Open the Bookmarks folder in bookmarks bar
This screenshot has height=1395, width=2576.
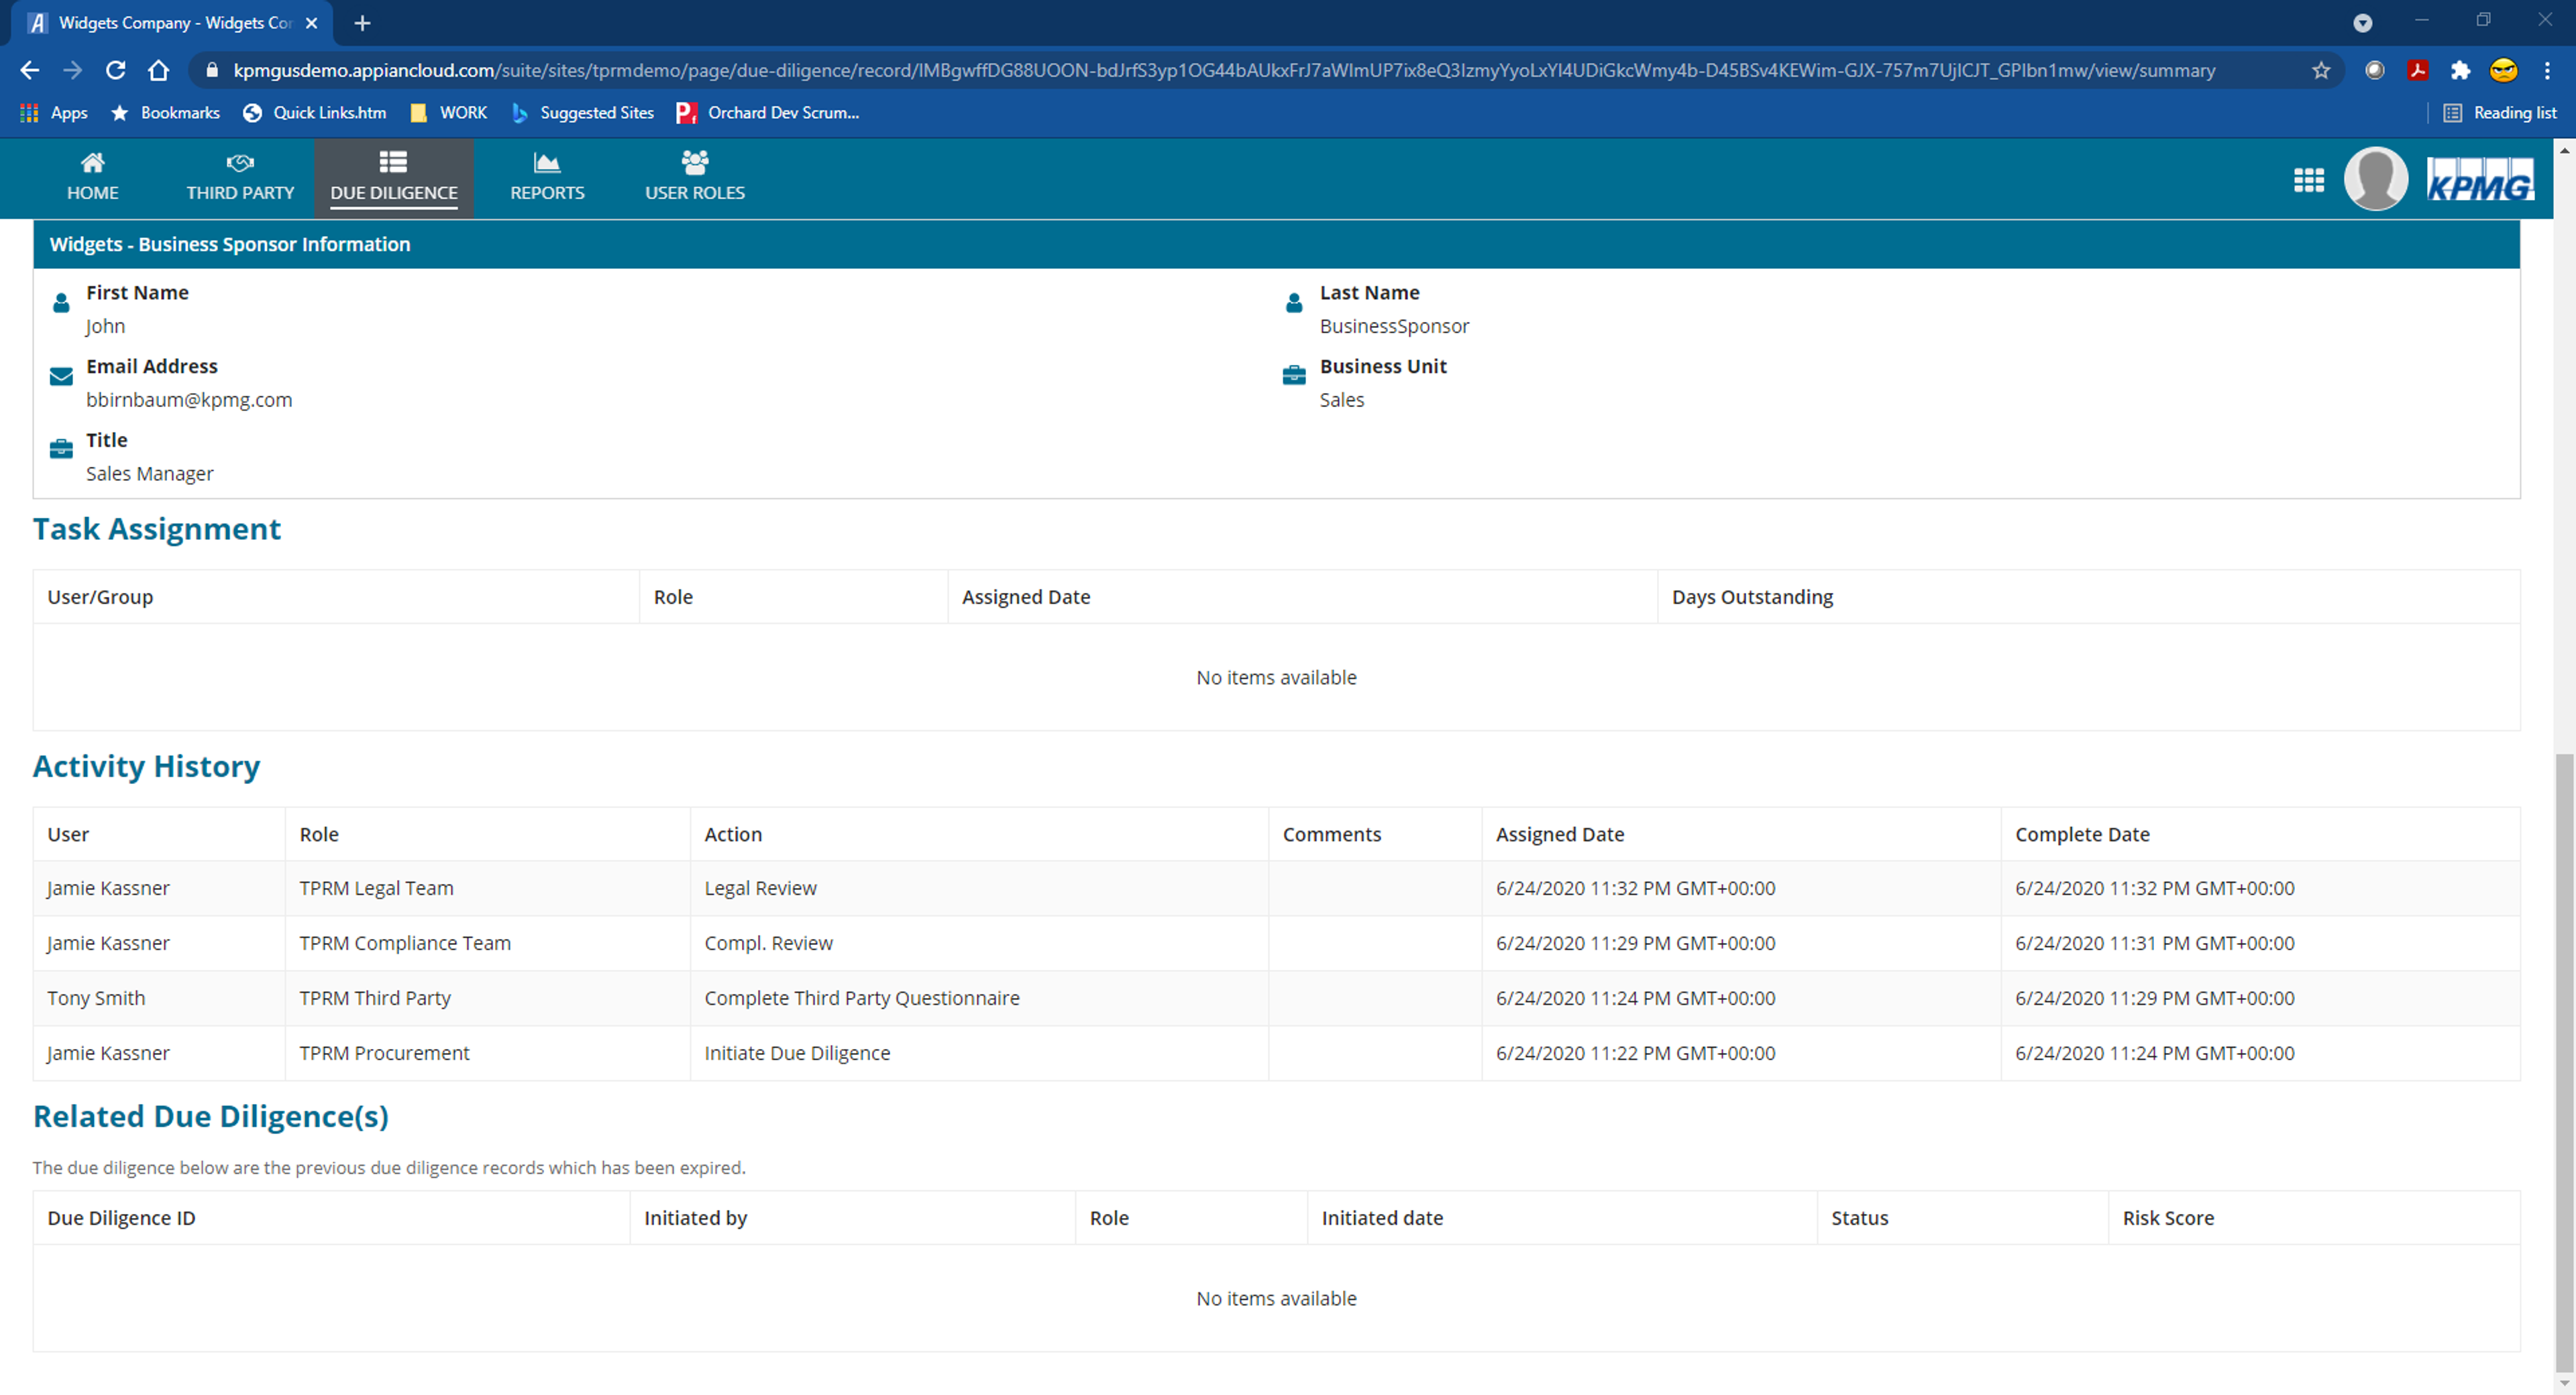pyautogui.click(x=165, y=113)
